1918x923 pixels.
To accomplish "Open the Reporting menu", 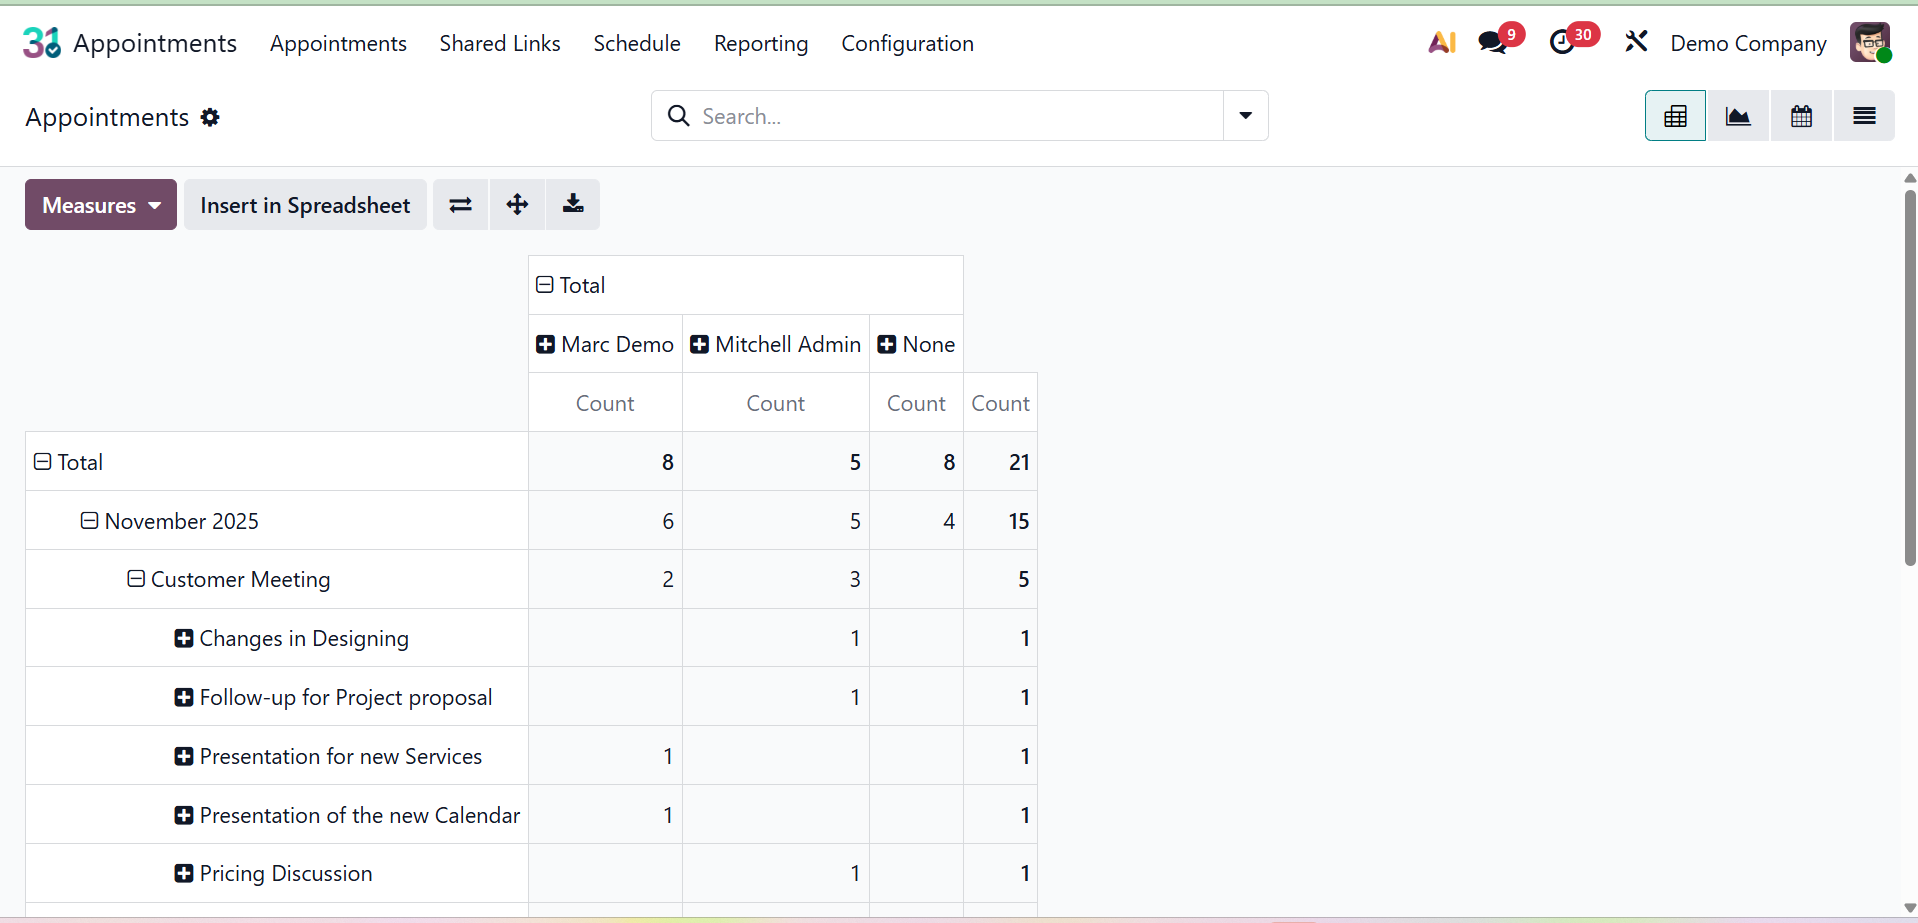I will 760,44.
